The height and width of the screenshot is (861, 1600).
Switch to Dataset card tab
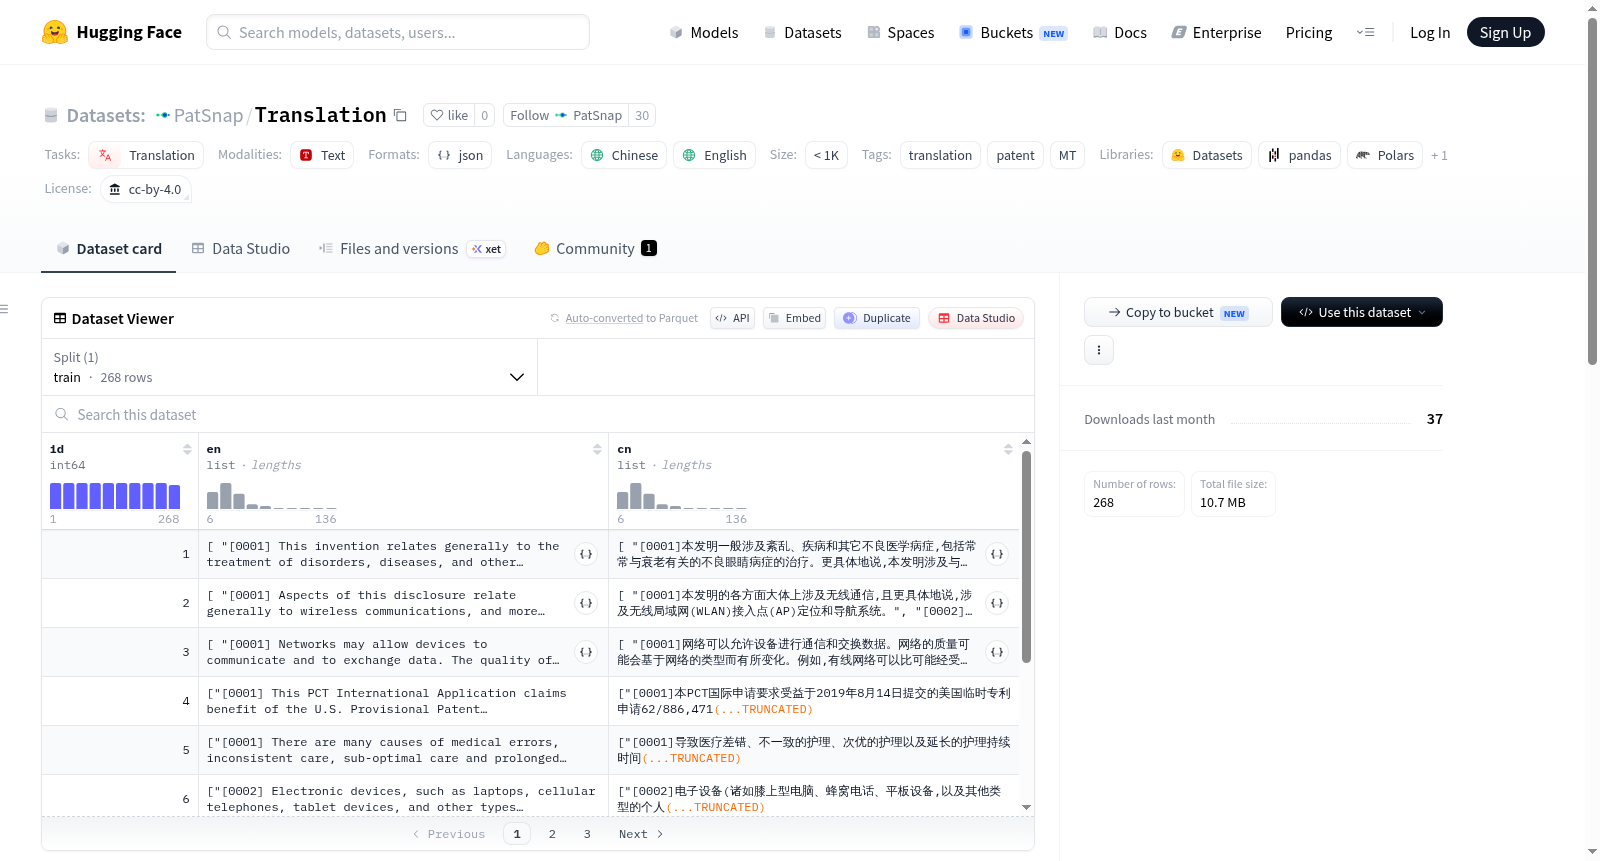(x=108, y=249)
